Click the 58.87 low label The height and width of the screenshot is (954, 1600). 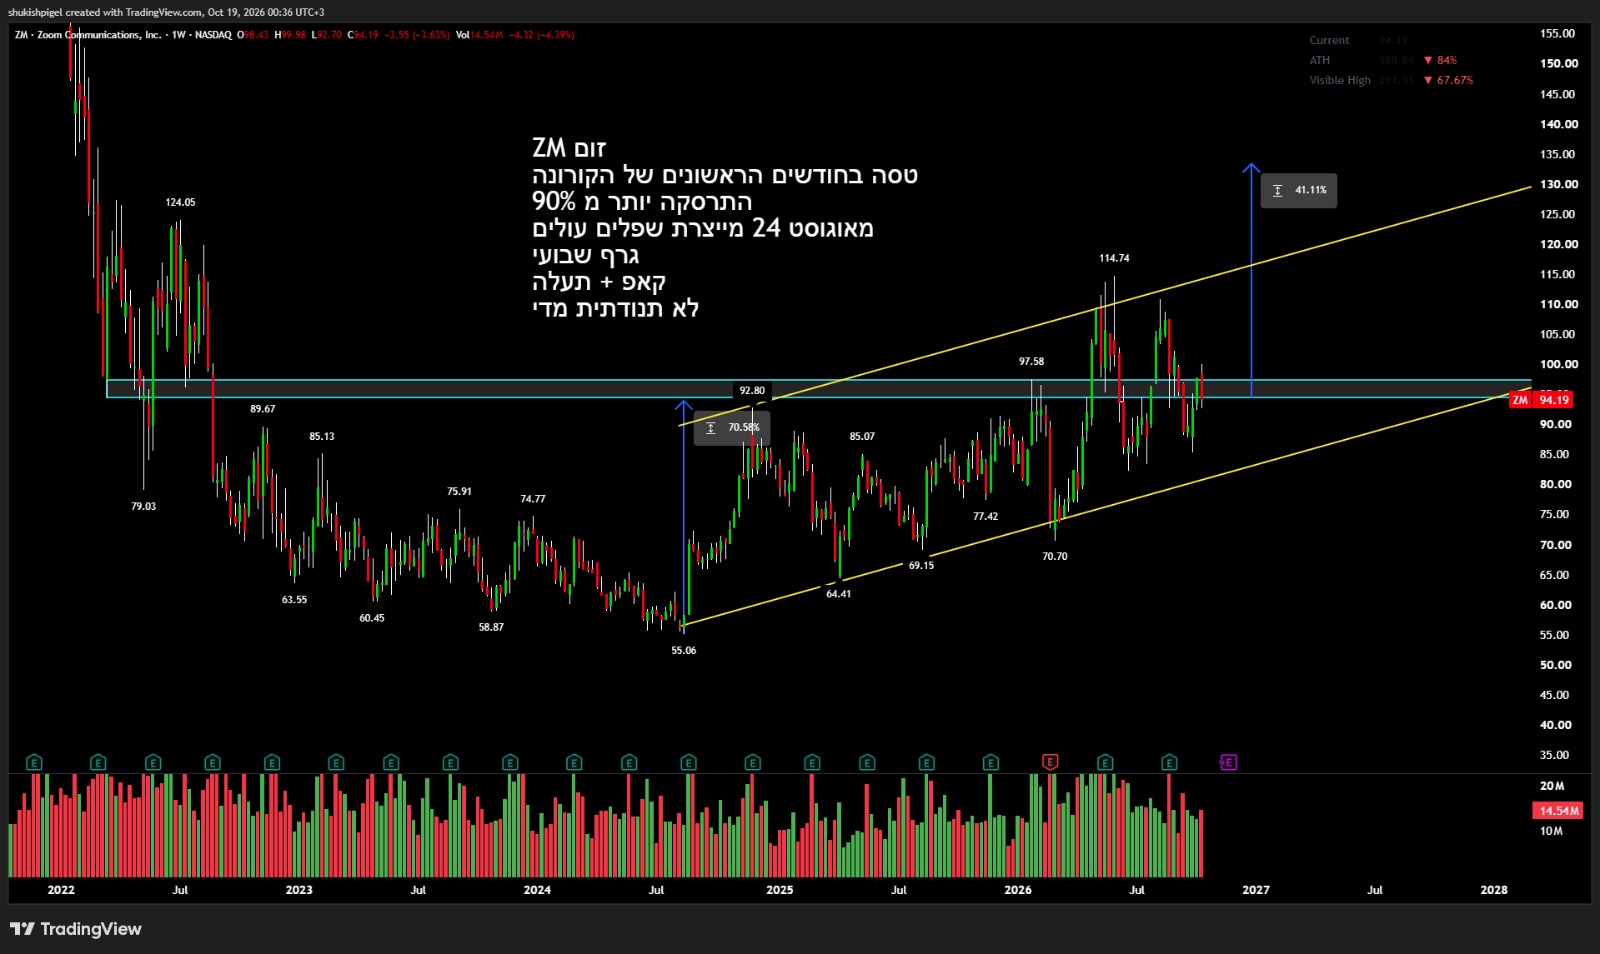pos(491,627)
